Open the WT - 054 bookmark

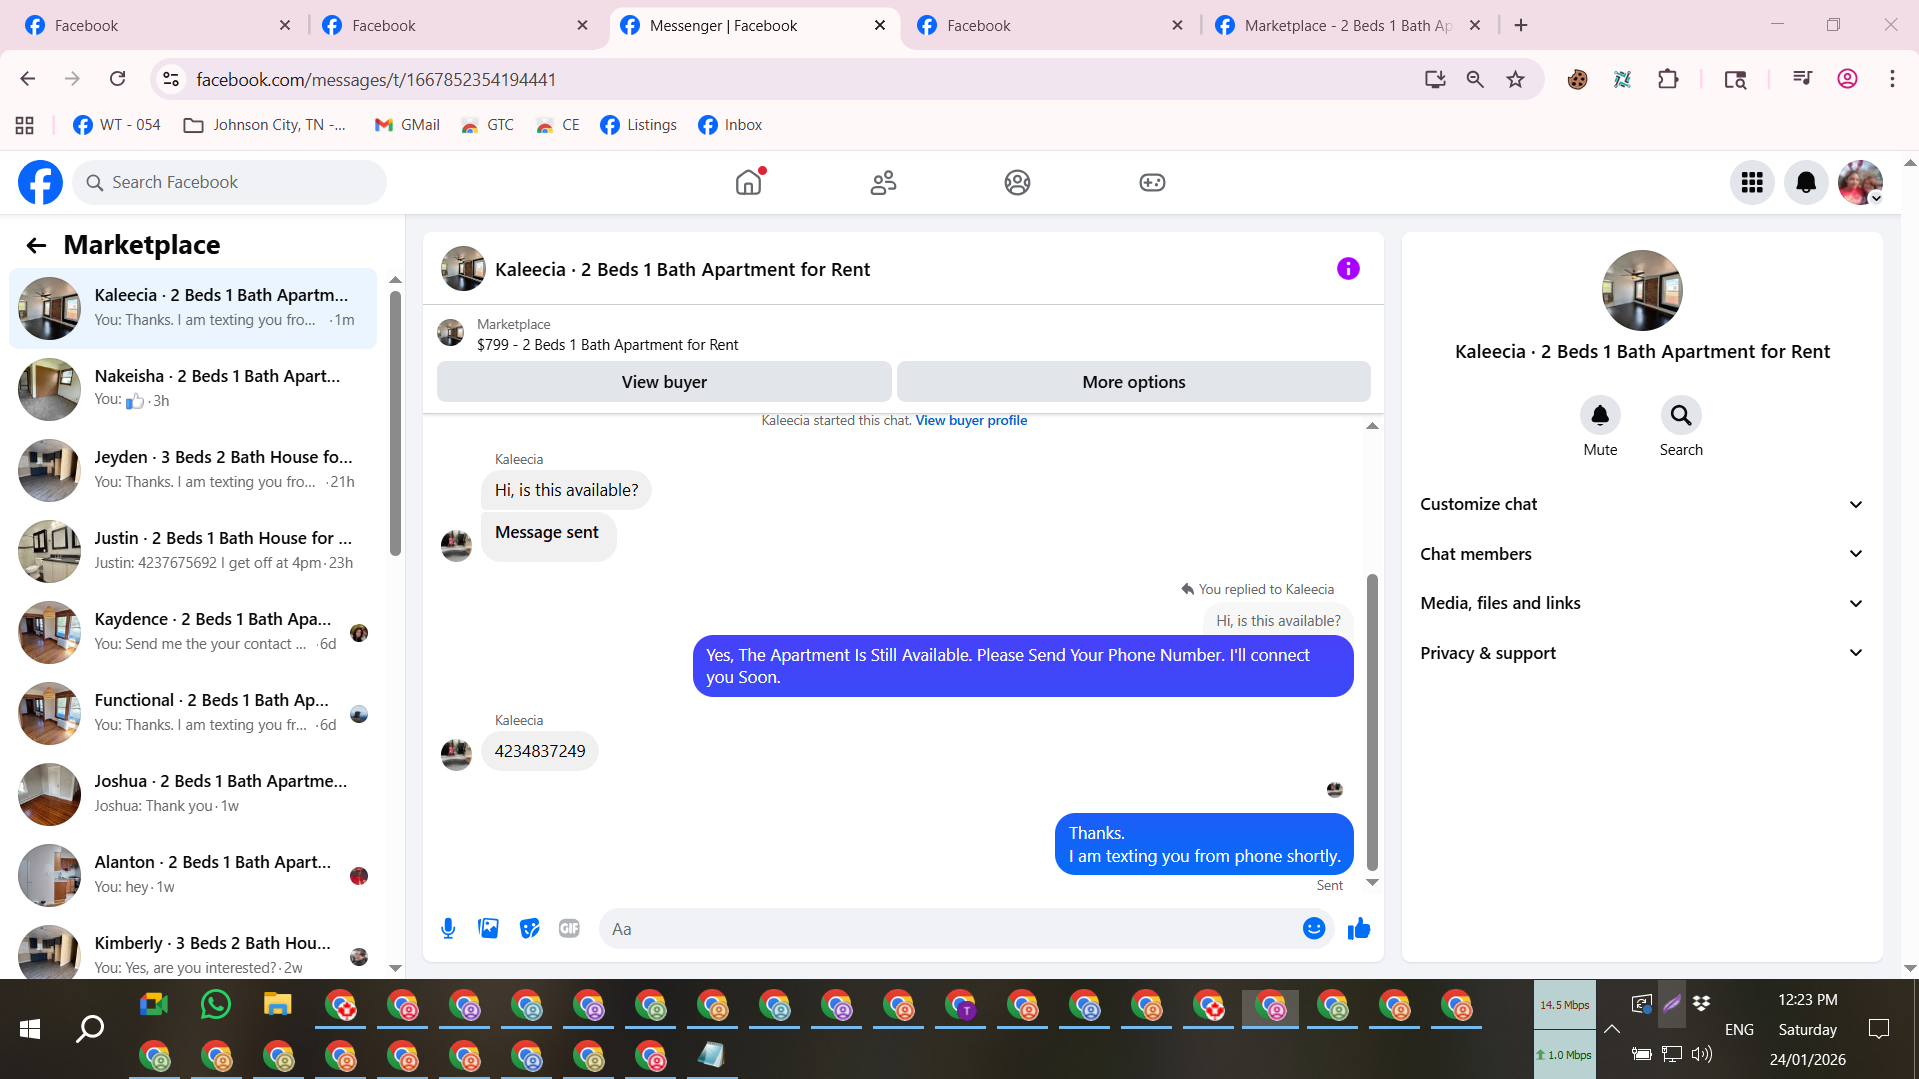[117, 125]
